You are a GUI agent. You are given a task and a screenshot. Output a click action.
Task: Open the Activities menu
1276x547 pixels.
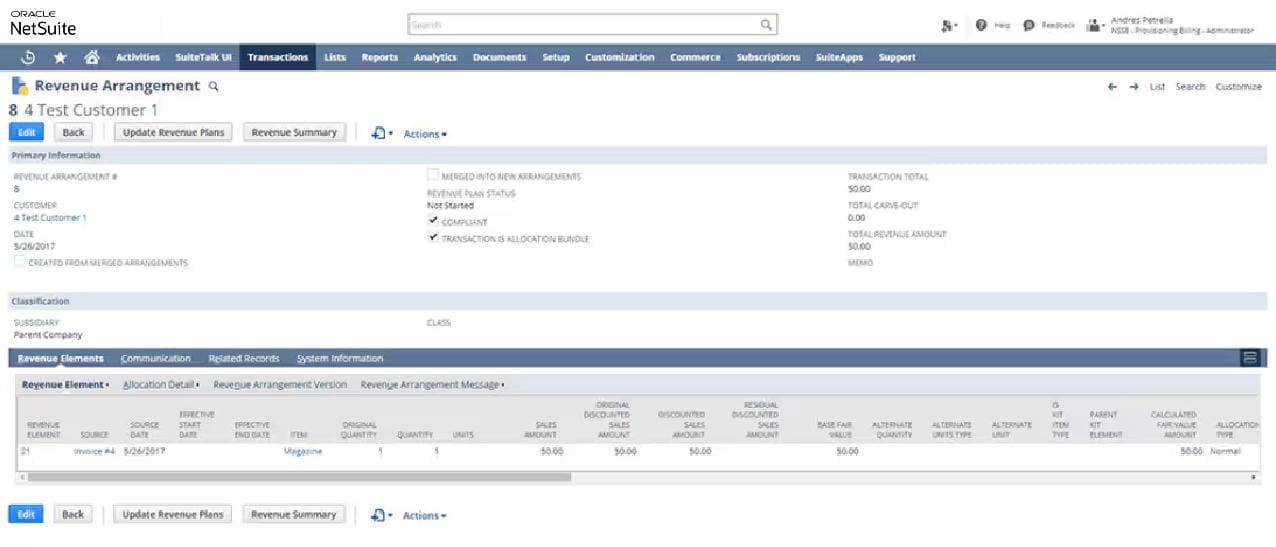[x=138, y=57]
